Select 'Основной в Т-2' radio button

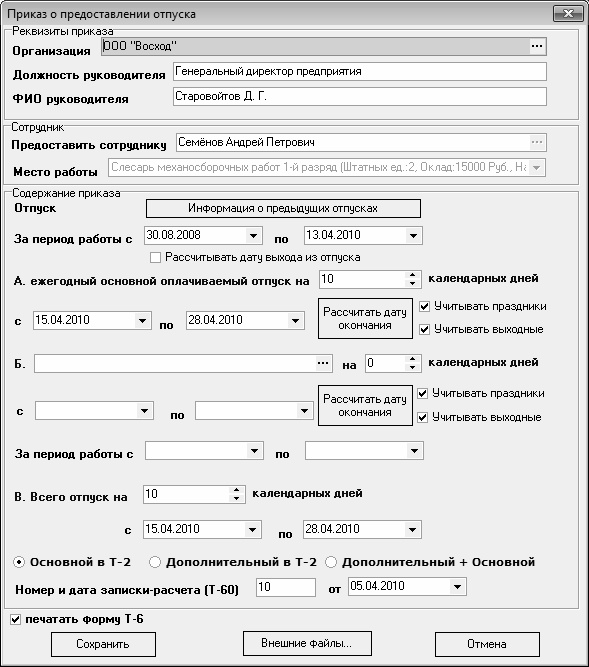coord(19,562)
